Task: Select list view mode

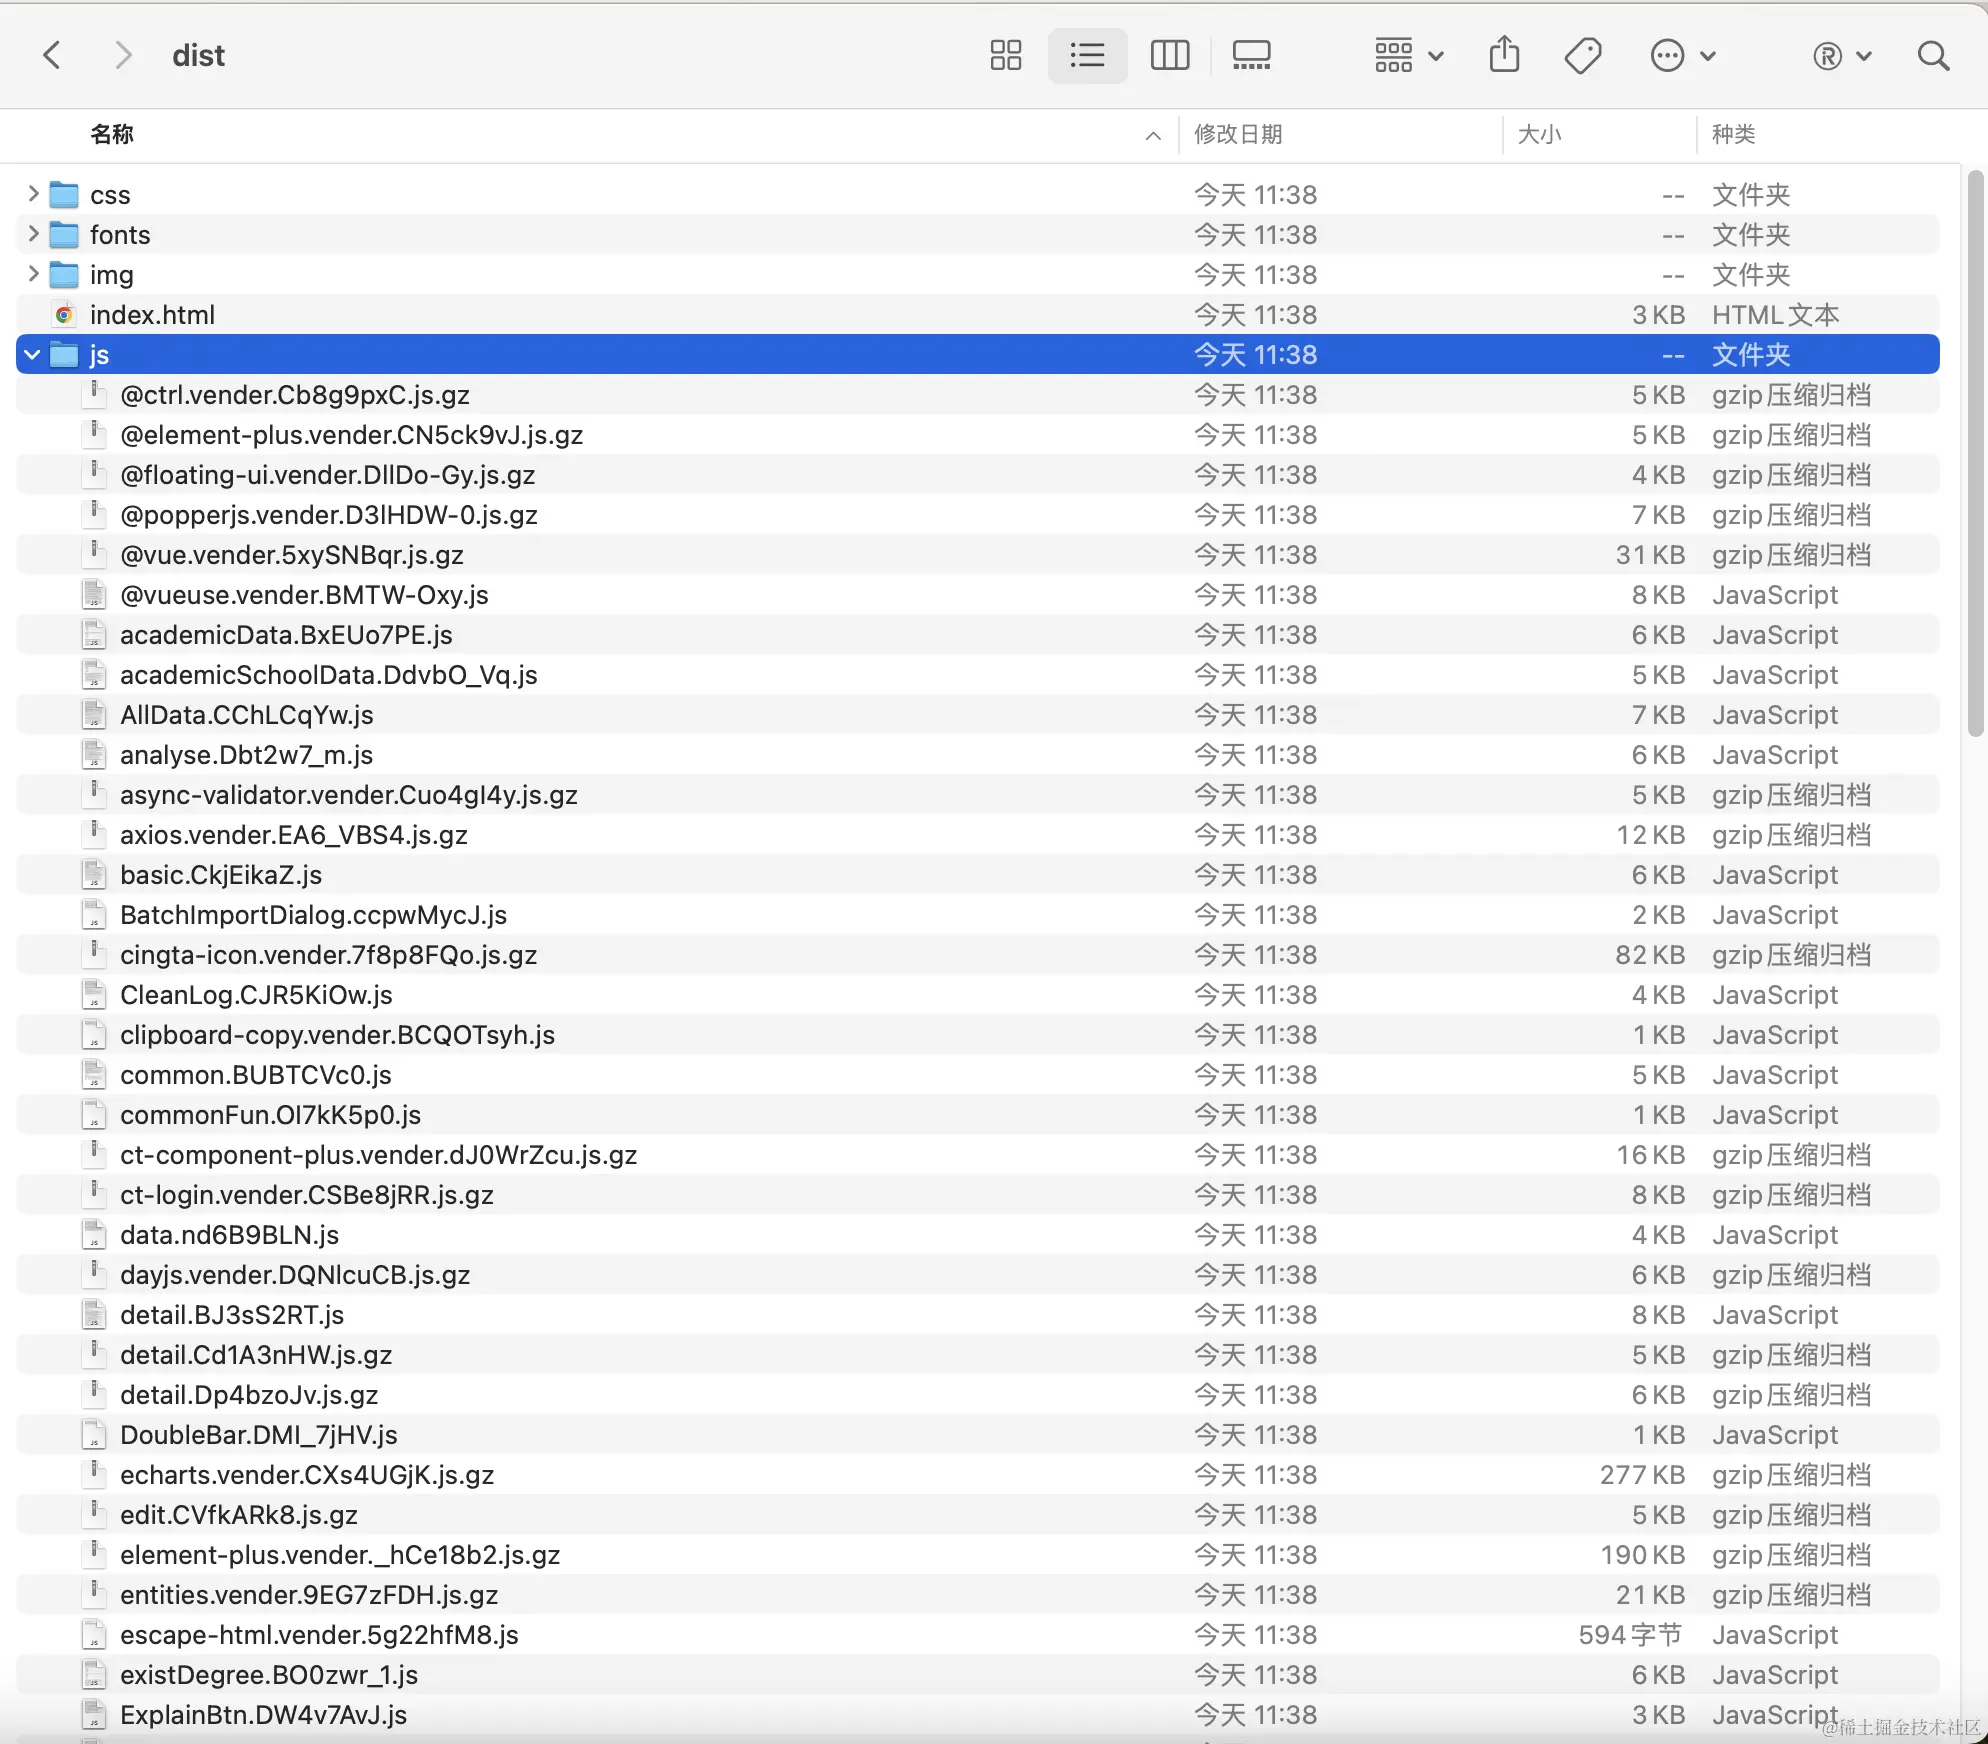Action: click(x=1087, y=55)
